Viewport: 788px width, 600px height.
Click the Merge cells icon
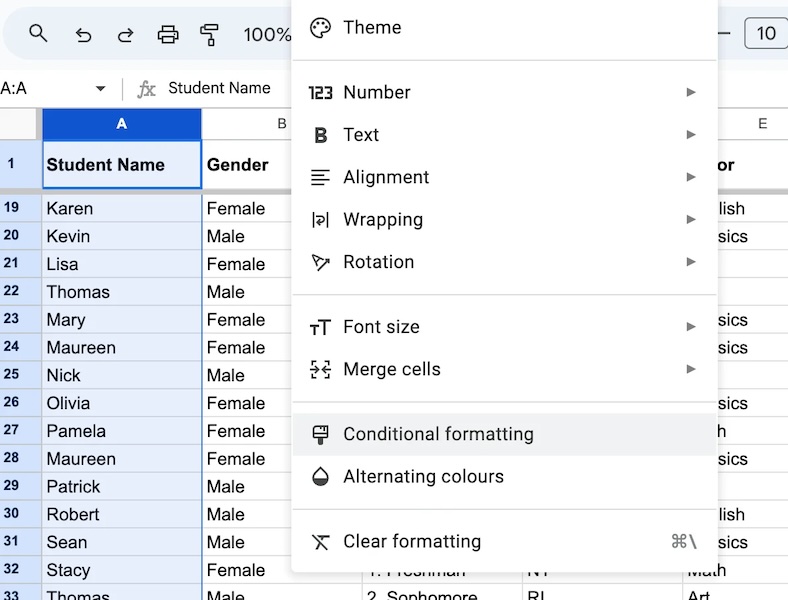coord(321,370)
